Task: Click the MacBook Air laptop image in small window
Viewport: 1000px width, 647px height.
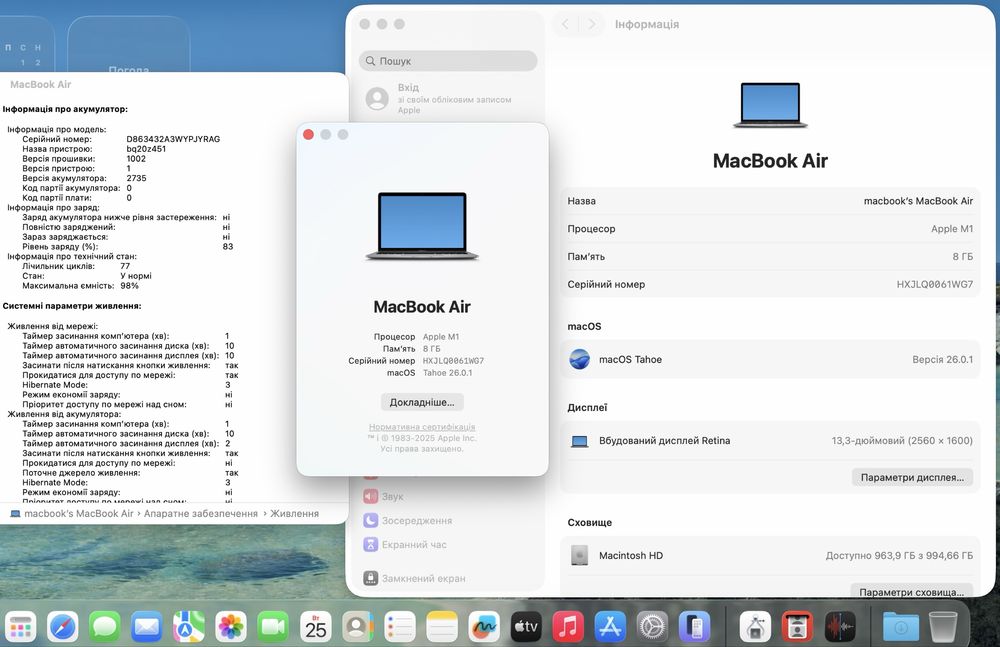Action: 422,227
